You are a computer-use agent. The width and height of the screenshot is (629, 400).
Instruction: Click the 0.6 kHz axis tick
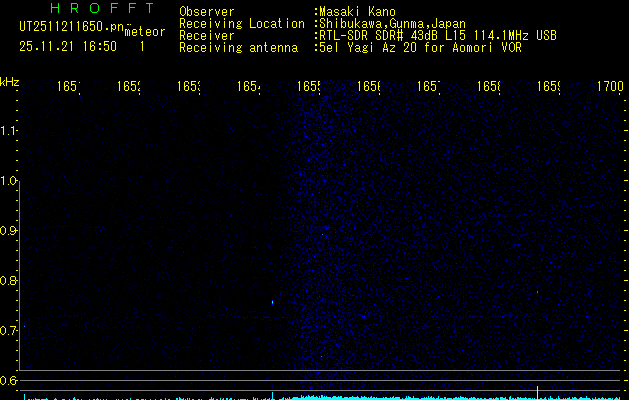point(8,380)
